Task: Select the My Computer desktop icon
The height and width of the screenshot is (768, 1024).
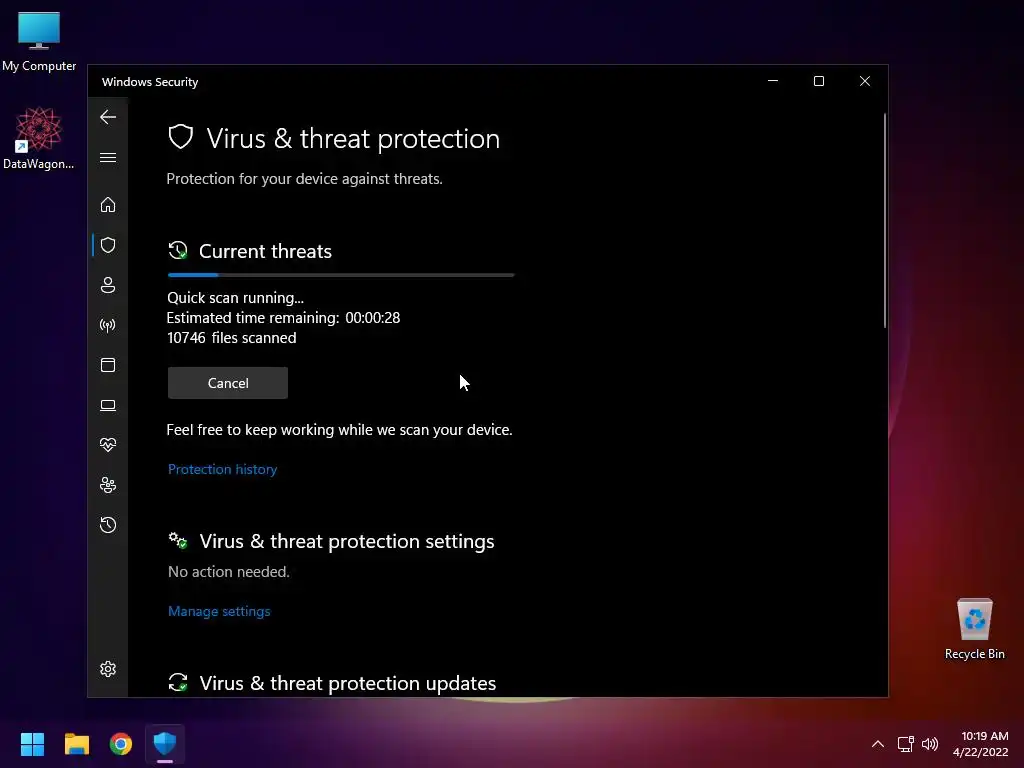Action: click(x=39, y=42)
